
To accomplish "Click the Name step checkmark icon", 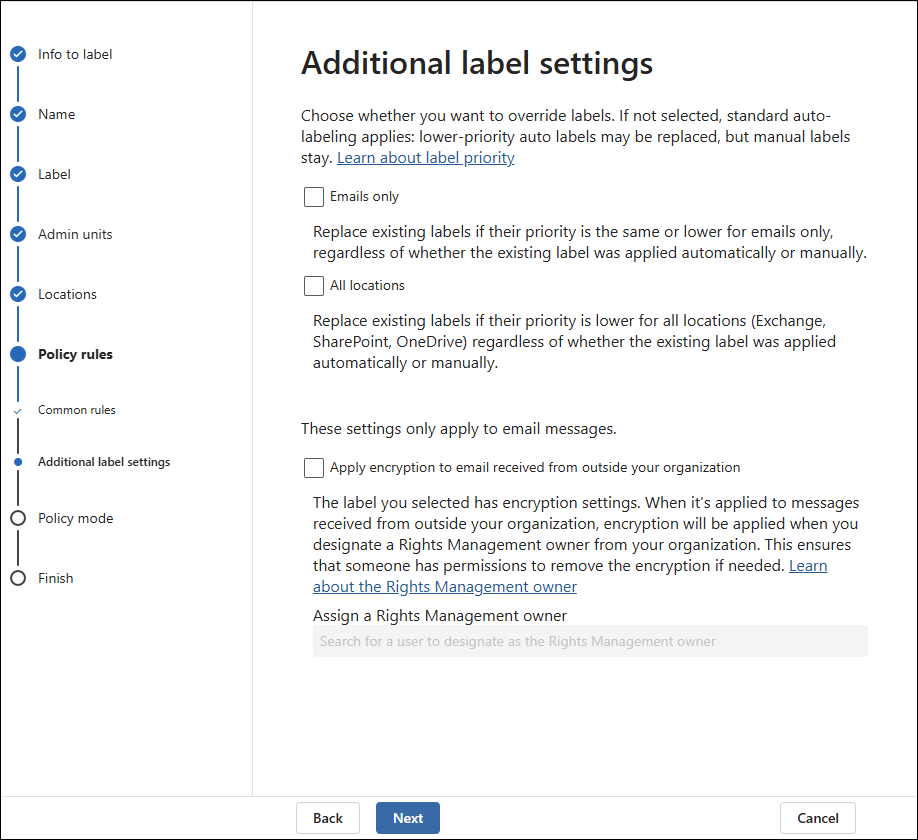I will tap(18, 114).
